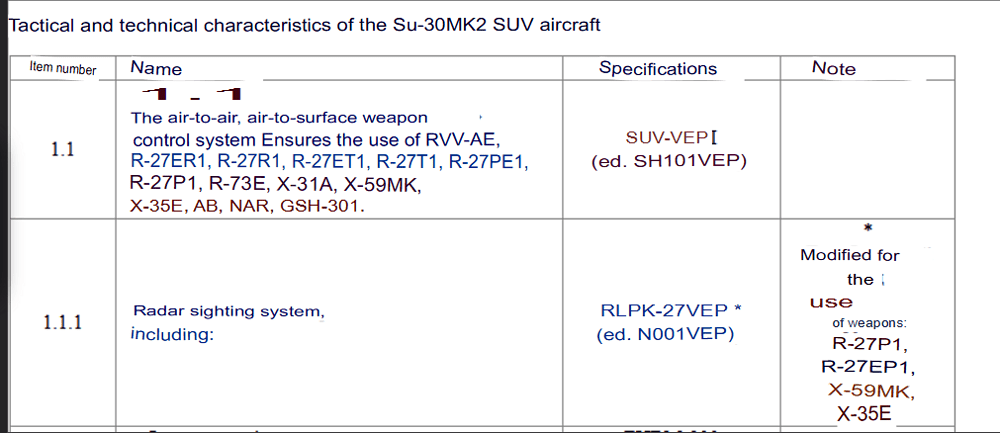Select the line beginning with R-27ER1

[329, 161]
